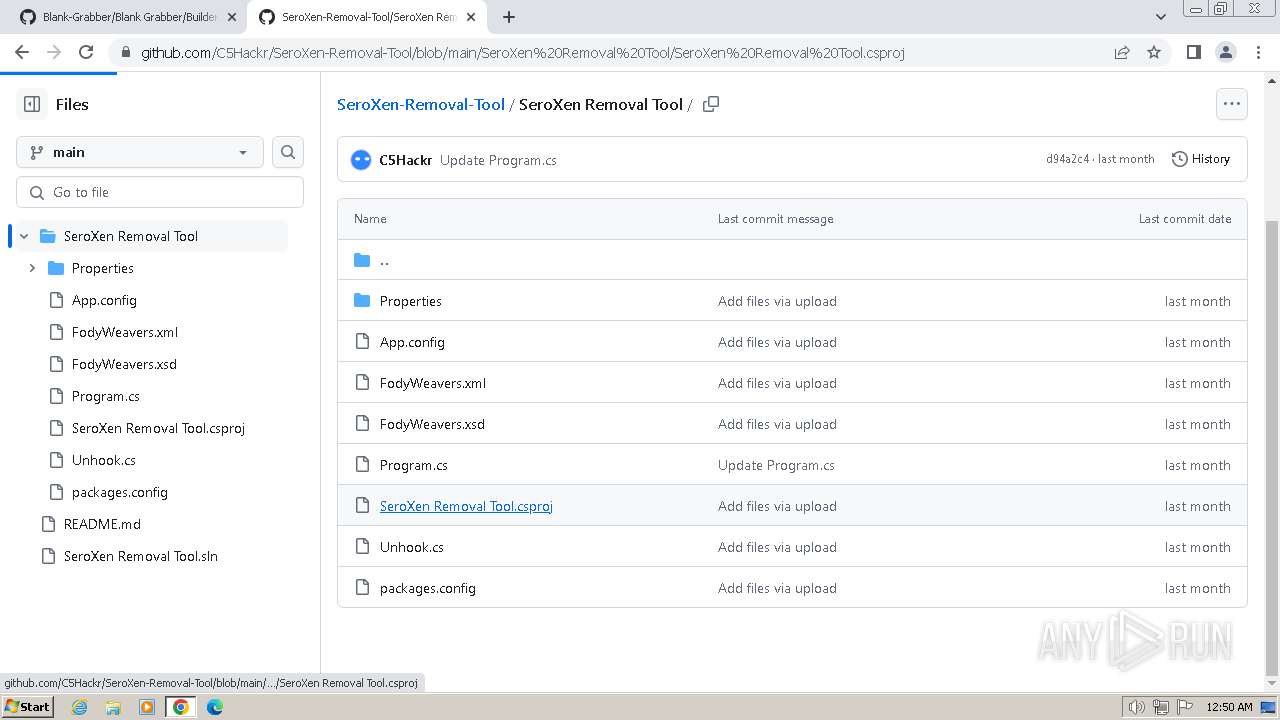
Task: Go back in browser
Action: [22, 52]
